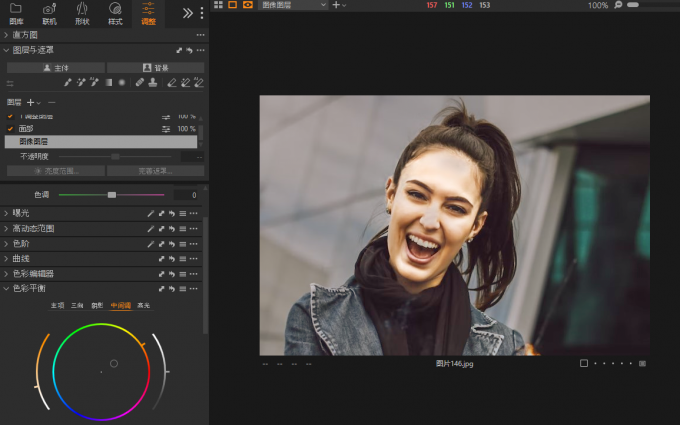Select the magic brush mask tool

81,82
